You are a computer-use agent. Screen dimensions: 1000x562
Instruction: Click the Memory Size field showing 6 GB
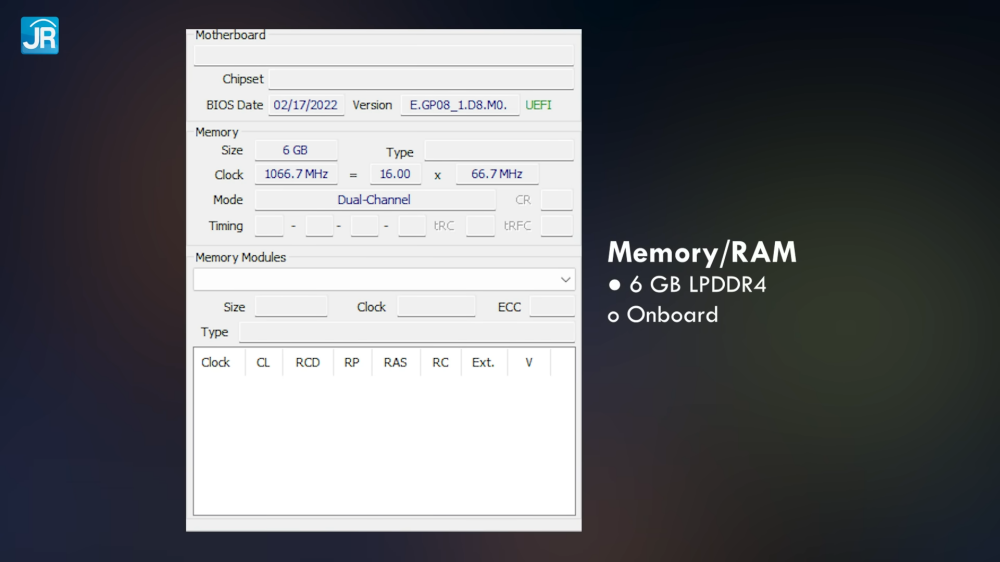click(x=295, y=150)
